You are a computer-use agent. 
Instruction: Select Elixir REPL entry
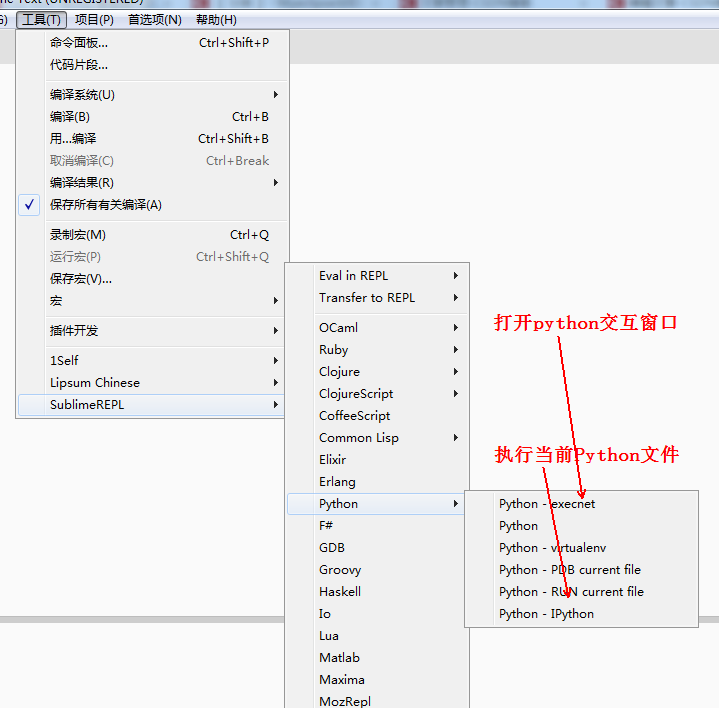pos(377,459)
